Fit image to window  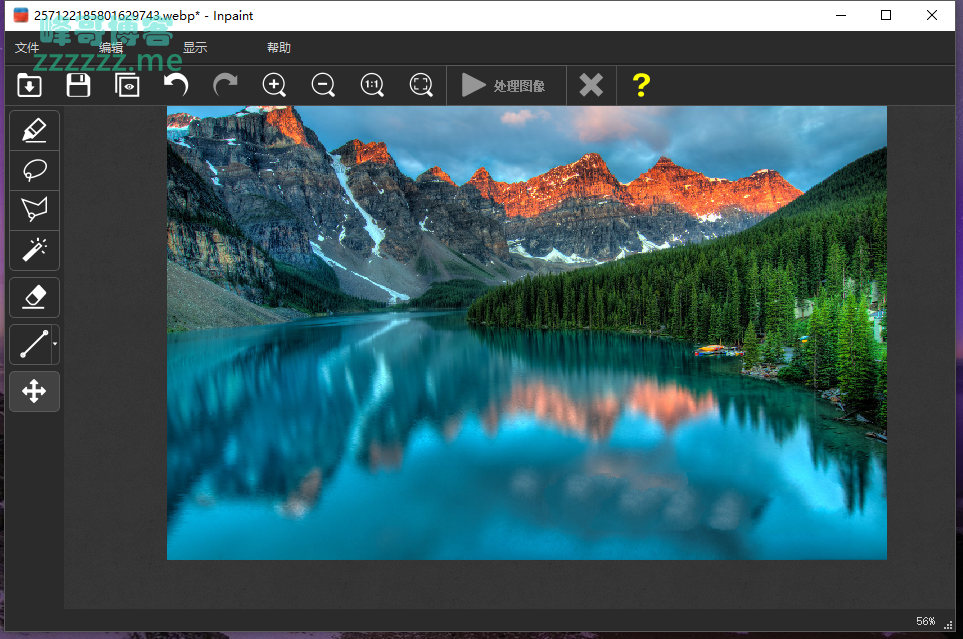tap(421, 86)
